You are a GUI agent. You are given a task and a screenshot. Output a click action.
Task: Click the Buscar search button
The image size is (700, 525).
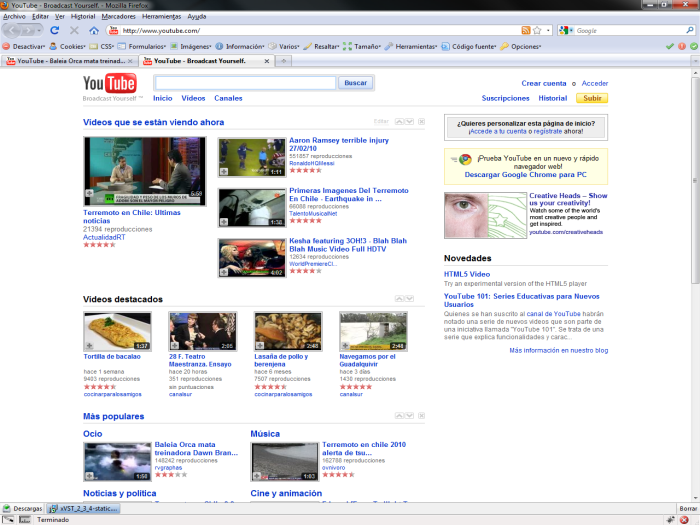(x=355, y=83)
